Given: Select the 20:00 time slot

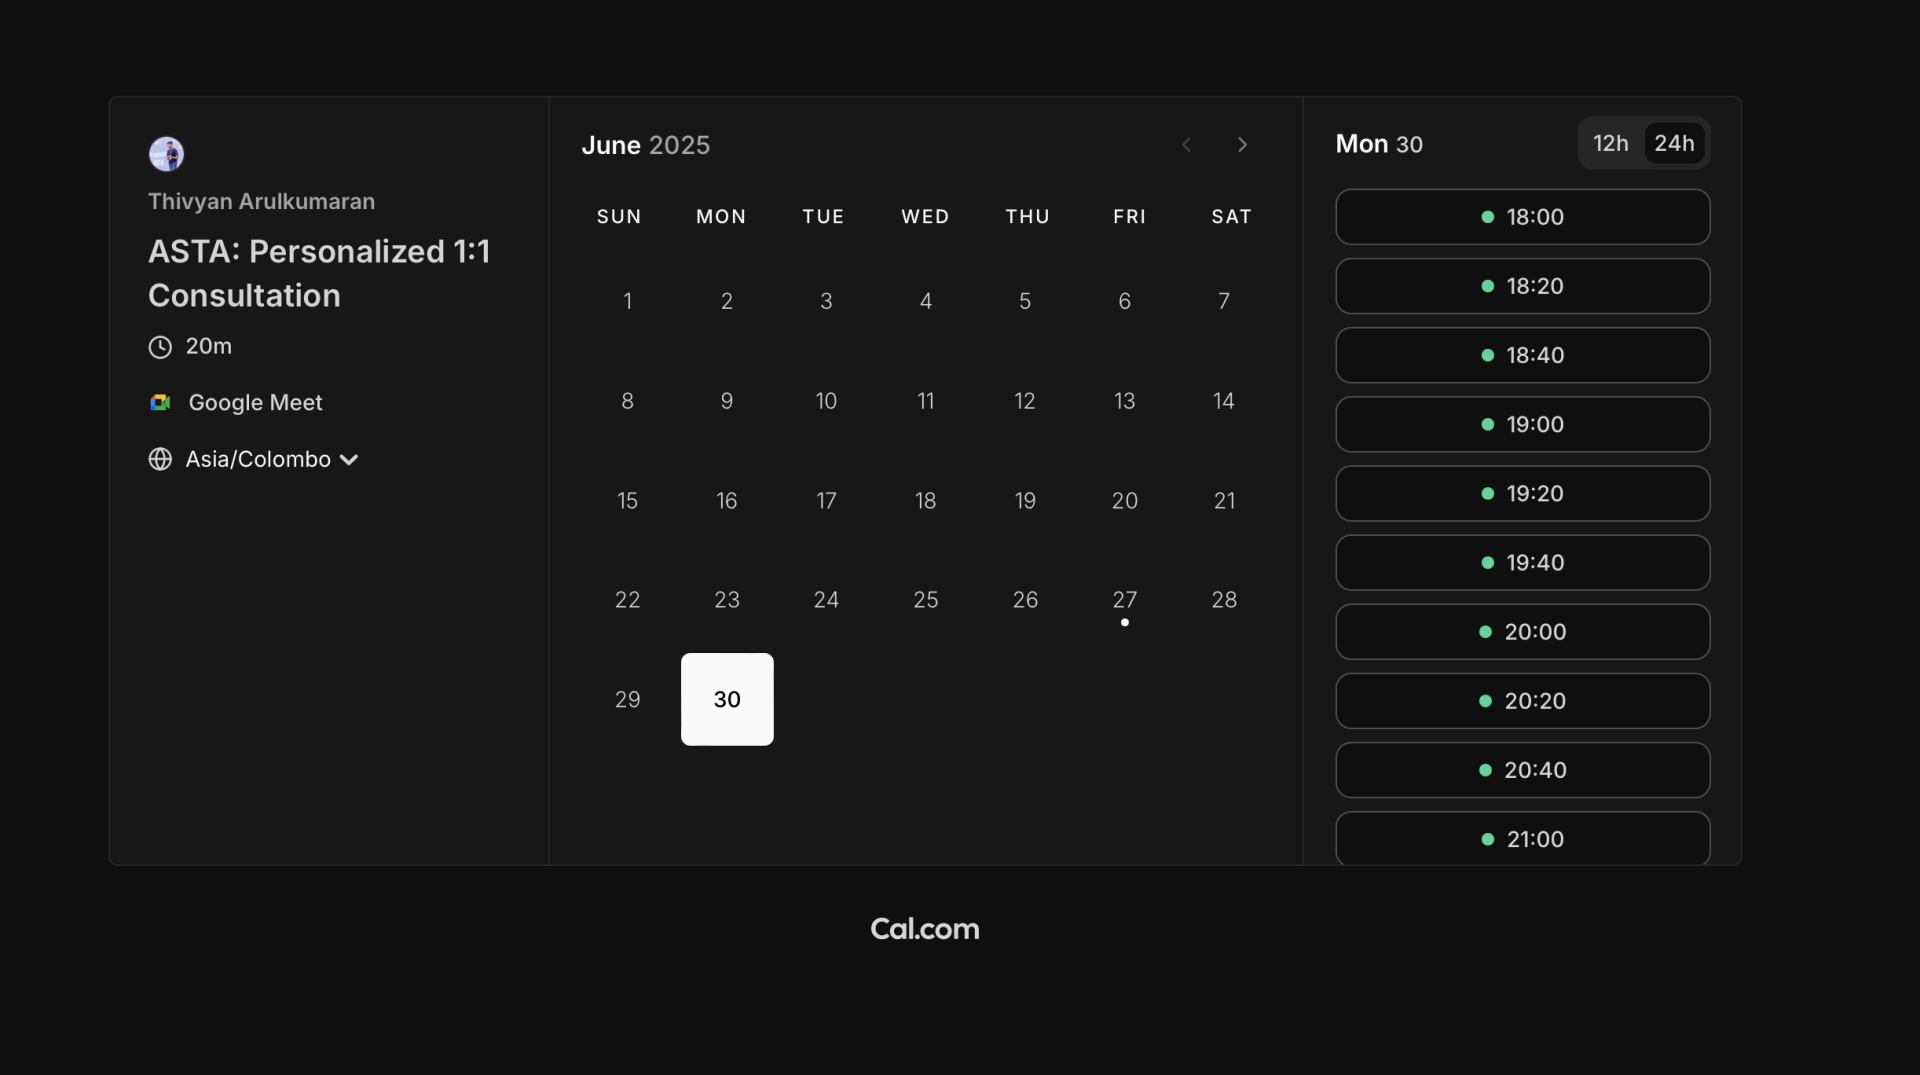Looking at the screenshot, I should 1522,632.
